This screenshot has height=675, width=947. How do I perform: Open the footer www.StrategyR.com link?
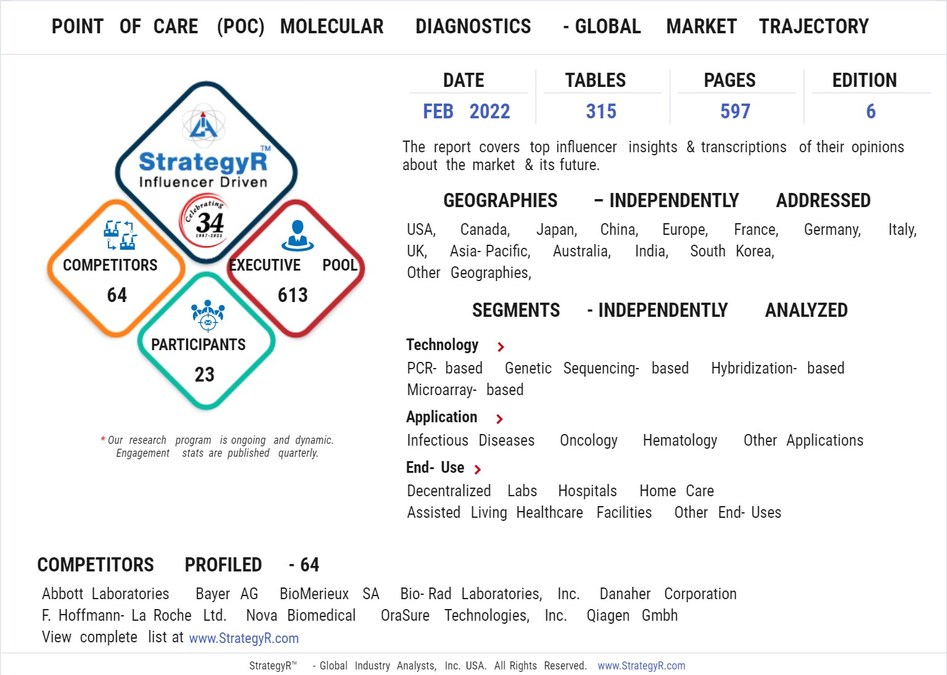(641, 665)
